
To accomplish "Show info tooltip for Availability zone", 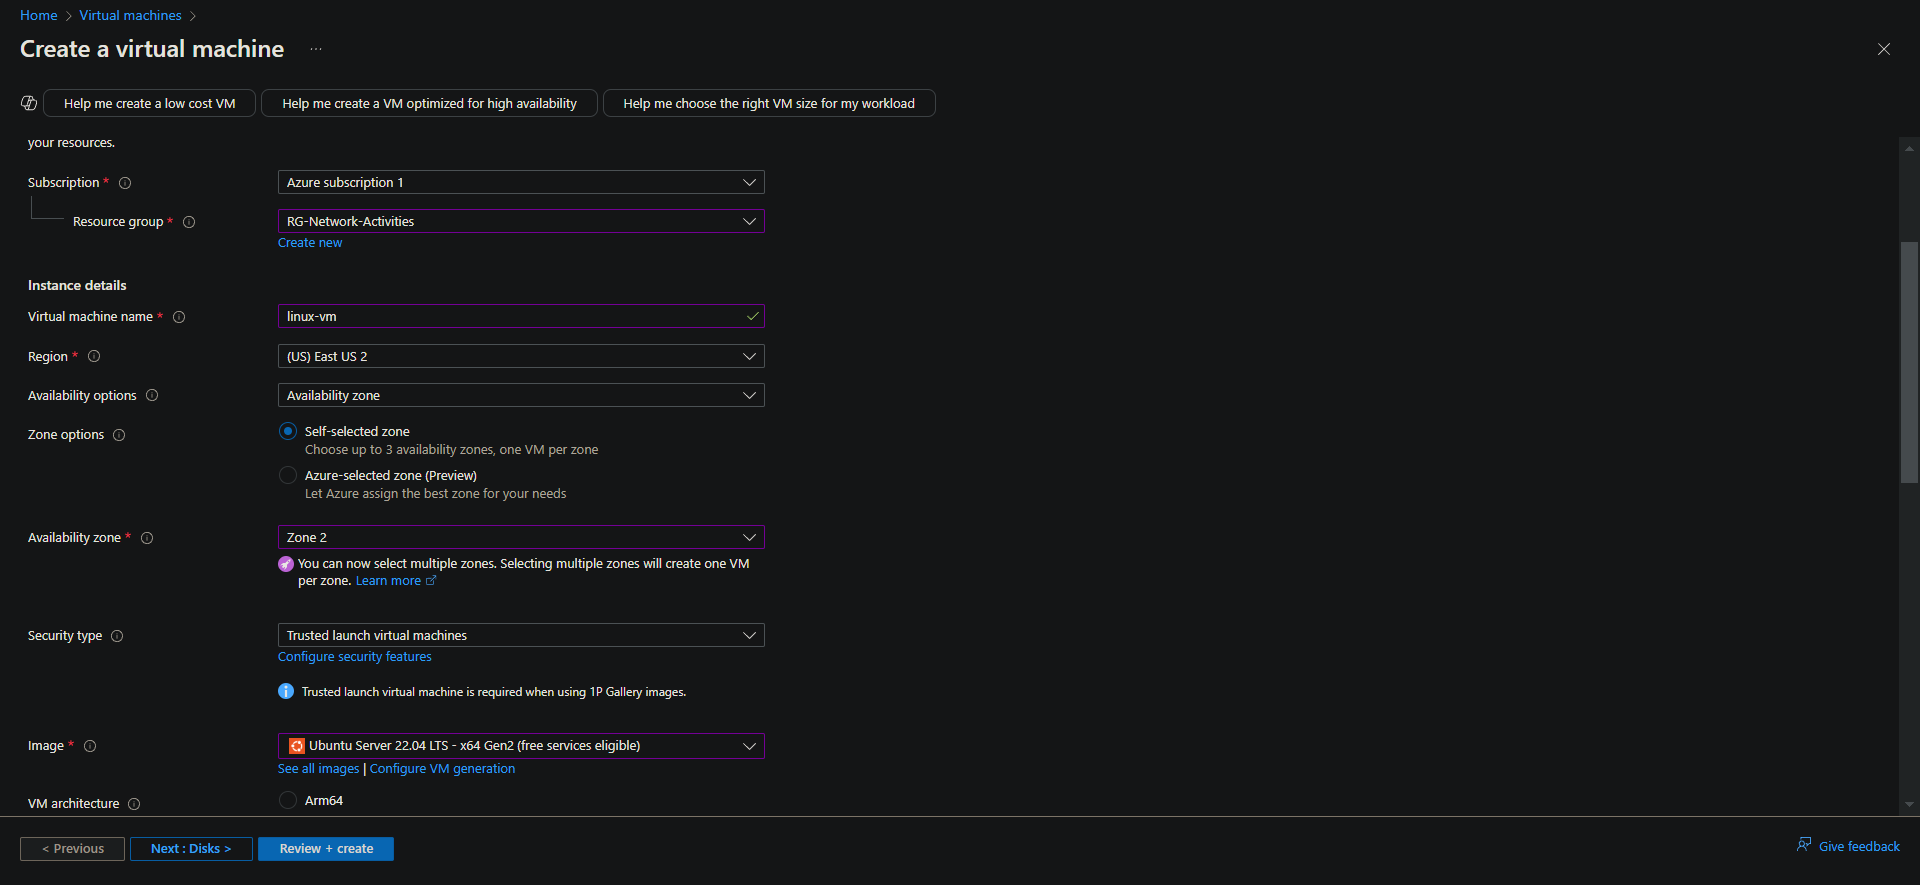I will click(147, 538).
